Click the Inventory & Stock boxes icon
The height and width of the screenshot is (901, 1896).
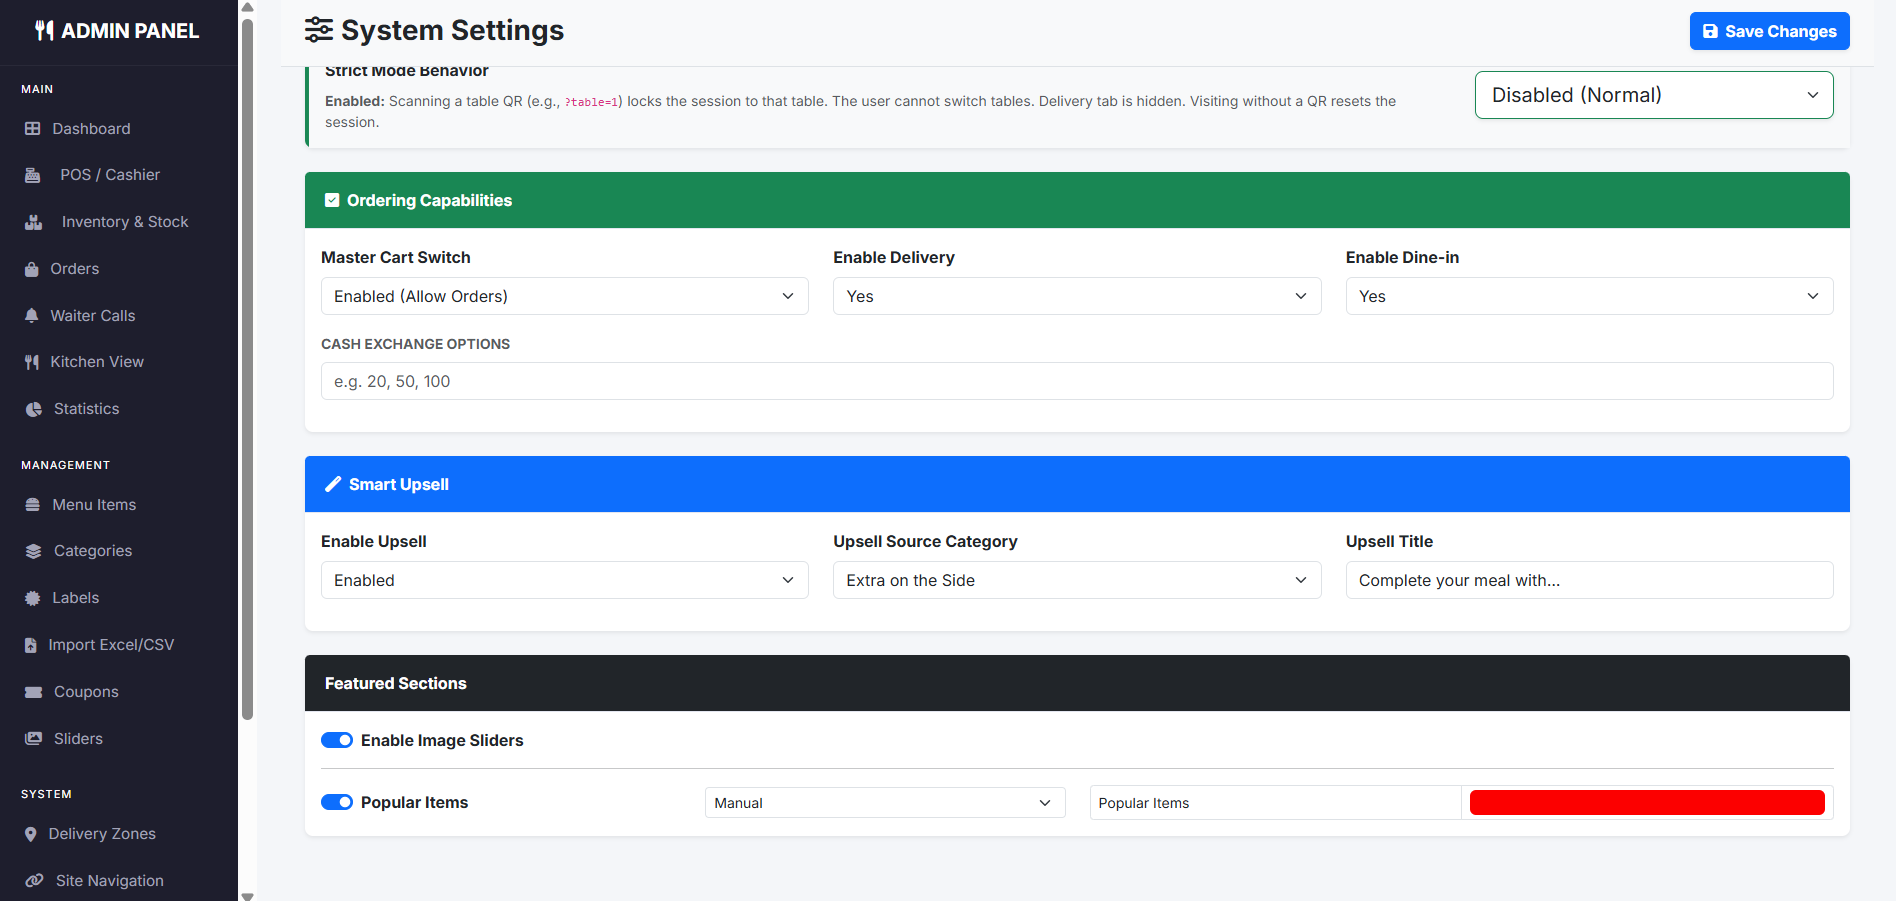tap(34, 222)
